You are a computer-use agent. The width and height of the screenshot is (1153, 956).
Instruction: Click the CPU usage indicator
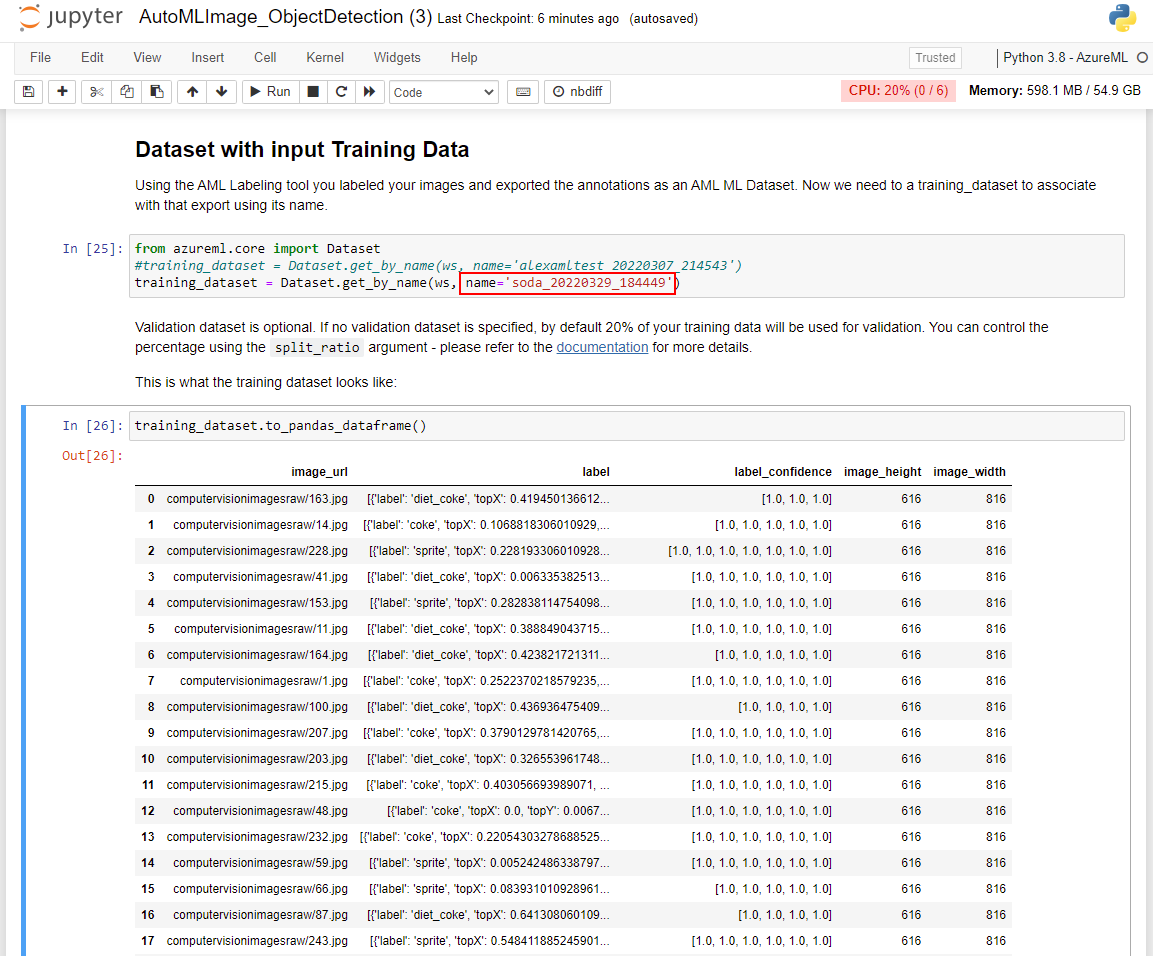coord(898,90)
